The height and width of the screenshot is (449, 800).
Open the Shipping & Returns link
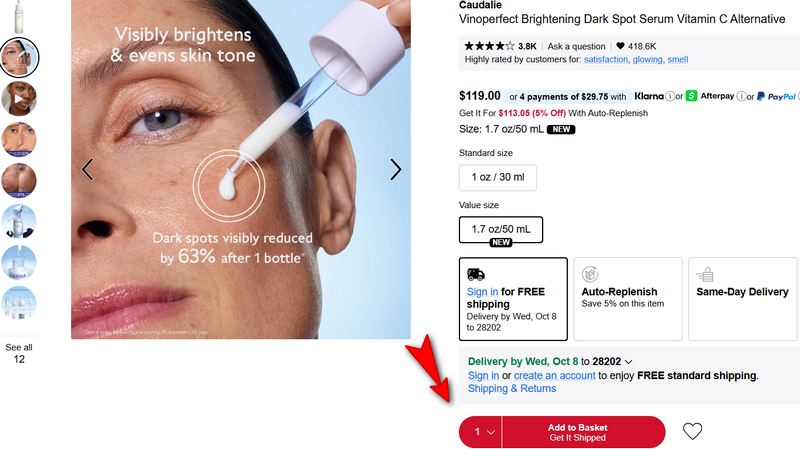pos(512,388)
